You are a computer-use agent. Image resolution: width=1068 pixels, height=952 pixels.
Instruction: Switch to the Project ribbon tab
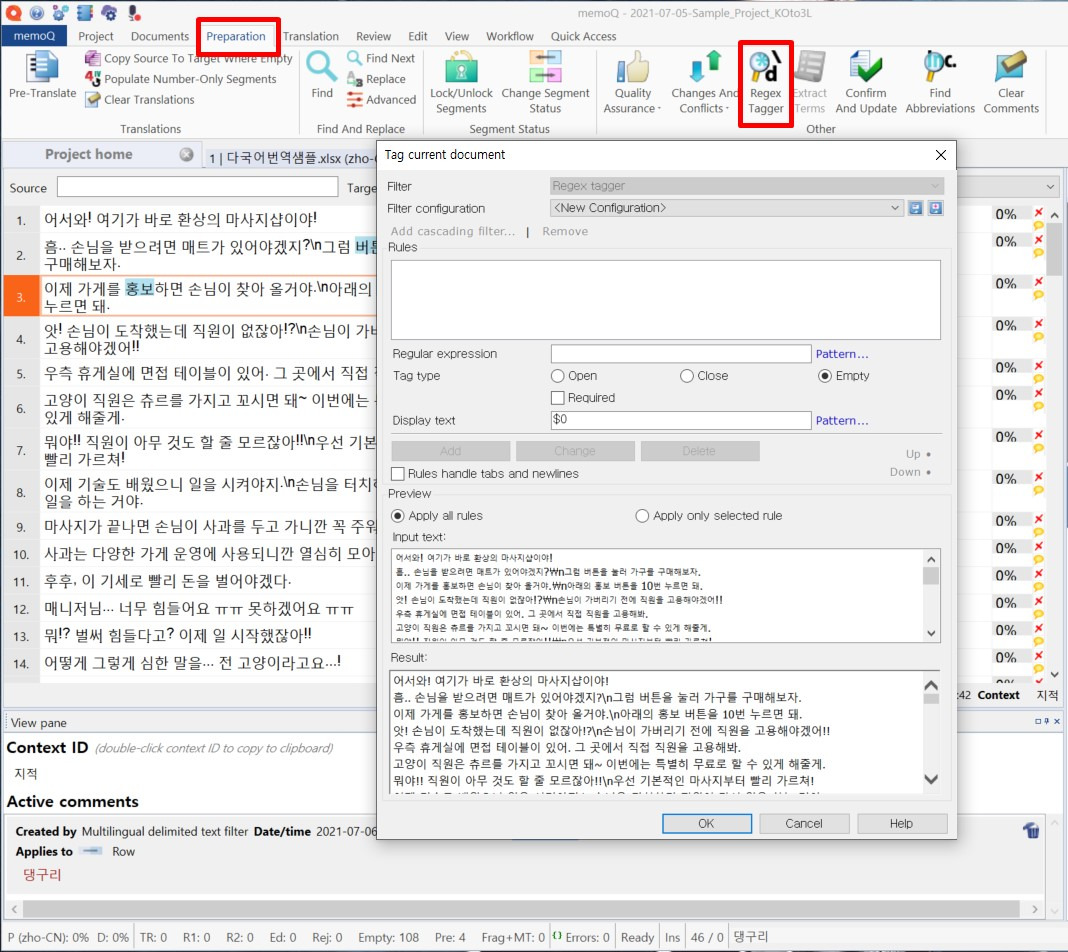pyautogui.click(x=96, y=36)
